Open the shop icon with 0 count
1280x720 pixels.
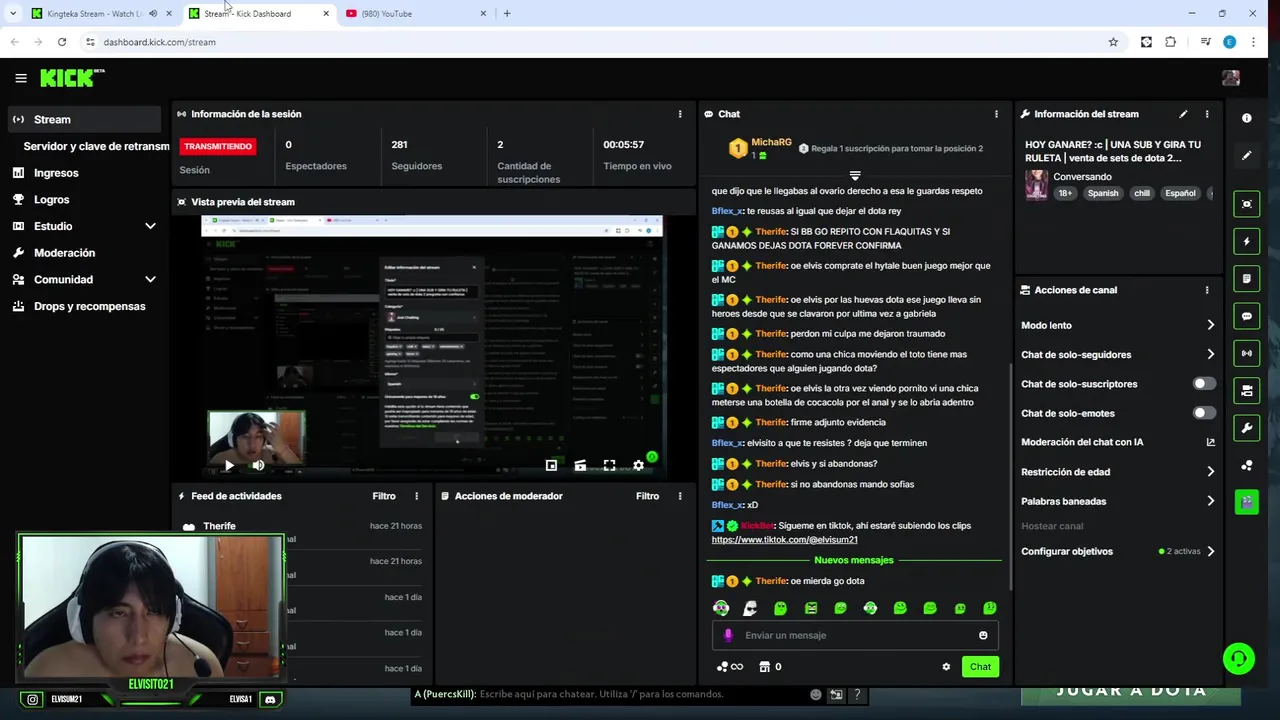(770, 667)
